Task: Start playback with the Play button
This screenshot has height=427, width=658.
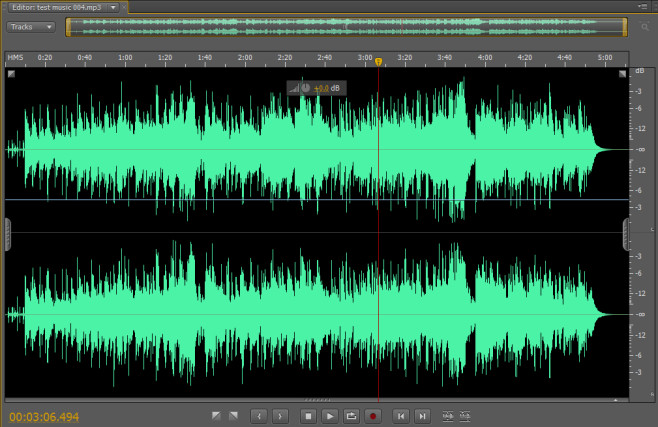Action: (x=330, y=416)
